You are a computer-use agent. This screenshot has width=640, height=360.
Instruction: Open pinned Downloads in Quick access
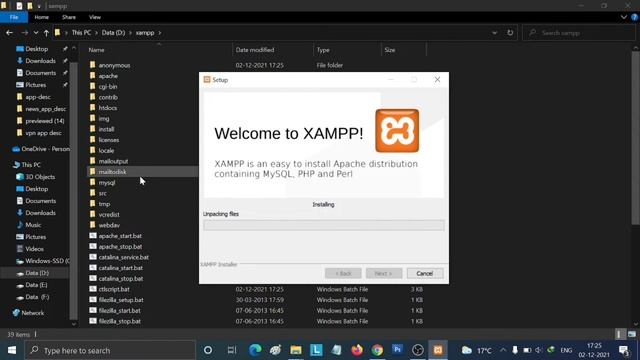pos(40,61)
